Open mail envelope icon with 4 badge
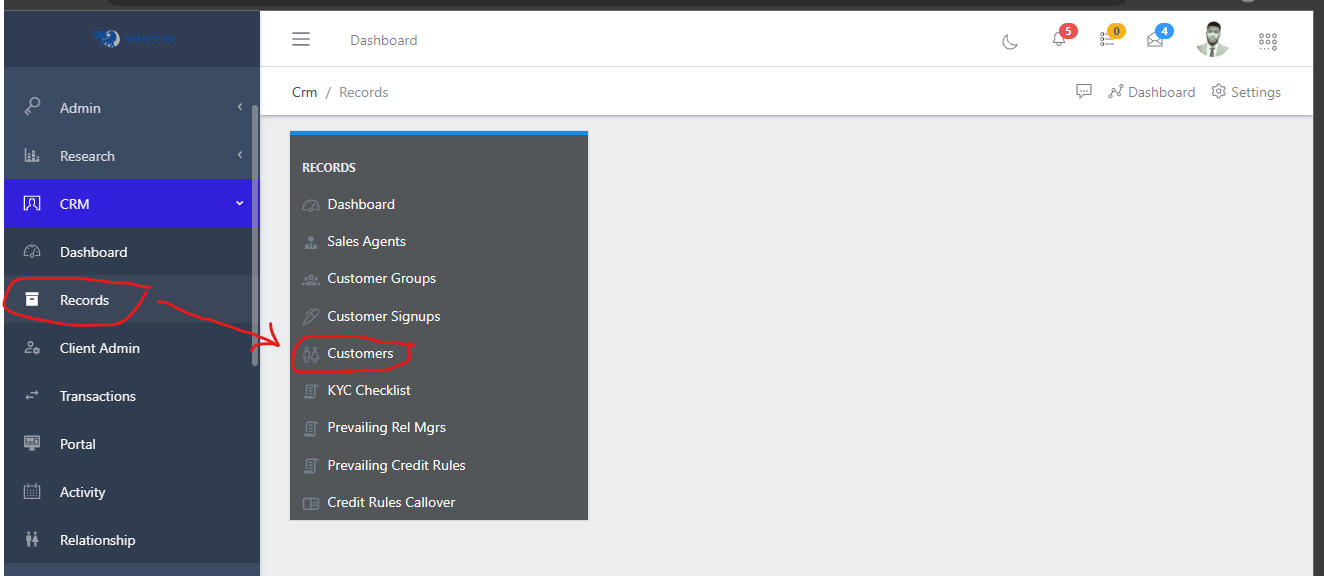Viewport: 1324px width, 576px height. [x=1155, y=40]
